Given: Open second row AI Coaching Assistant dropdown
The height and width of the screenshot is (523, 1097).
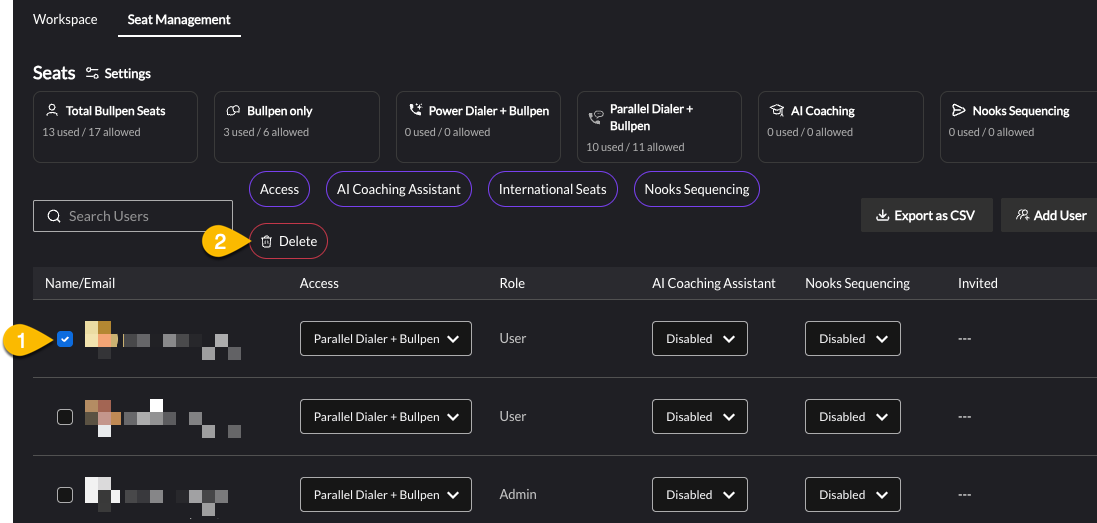Looking at the screenshot, I should (700, 417).
